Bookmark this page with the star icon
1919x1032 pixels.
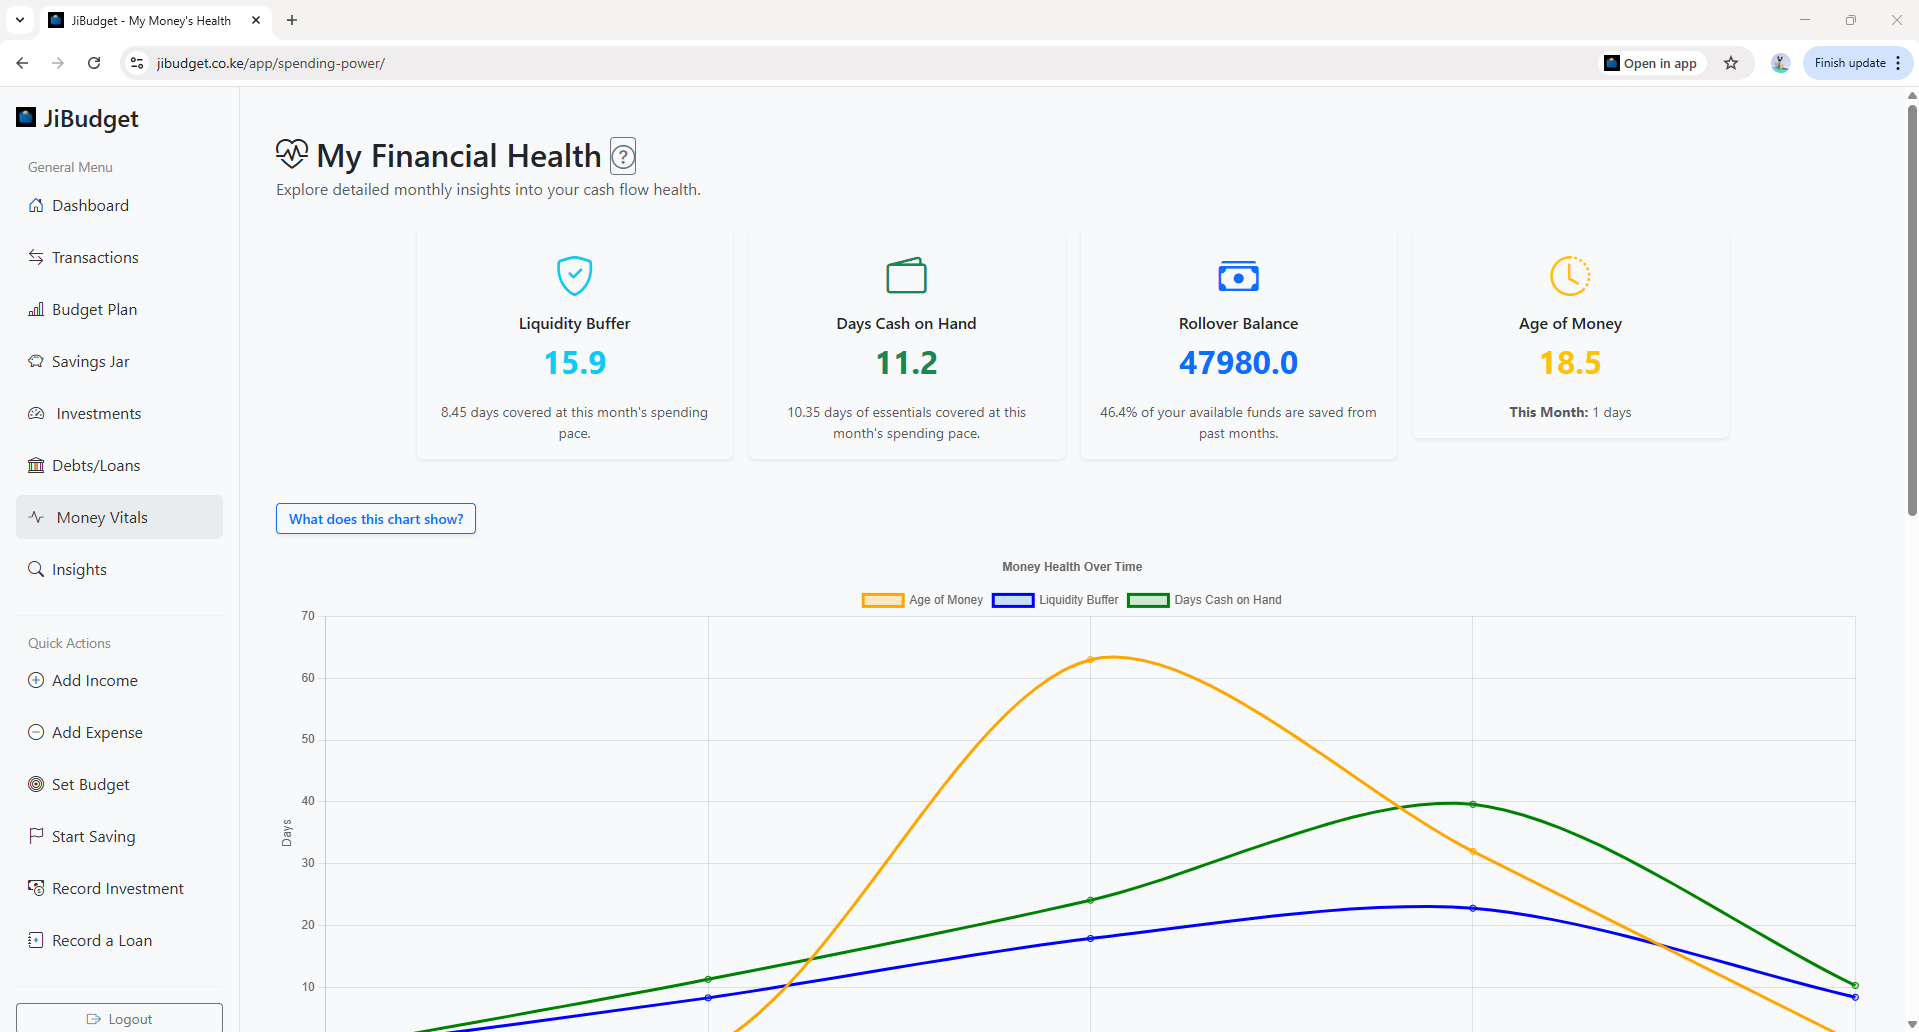[1731, 63]
